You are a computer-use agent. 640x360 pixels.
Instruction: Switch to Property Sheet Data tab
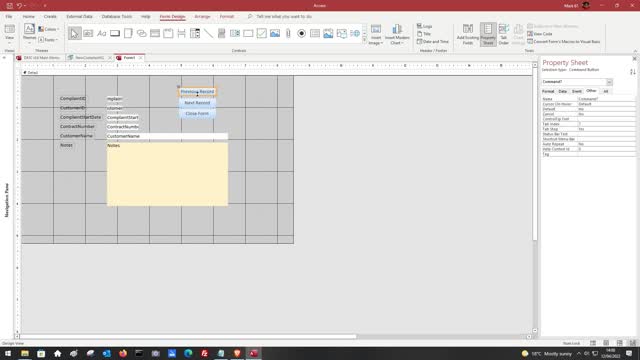[562, 91]
